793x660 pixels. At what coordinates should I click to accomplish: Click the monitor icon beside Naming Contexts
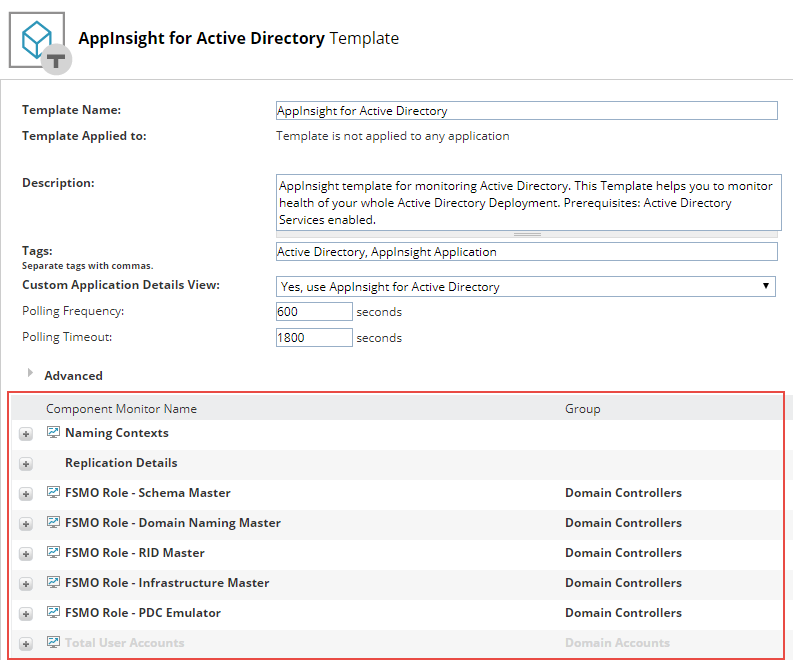[54, 433]
